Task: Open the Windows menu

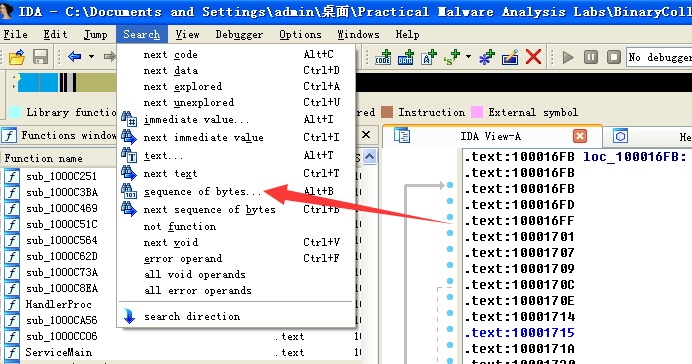Action: point(358,34)
